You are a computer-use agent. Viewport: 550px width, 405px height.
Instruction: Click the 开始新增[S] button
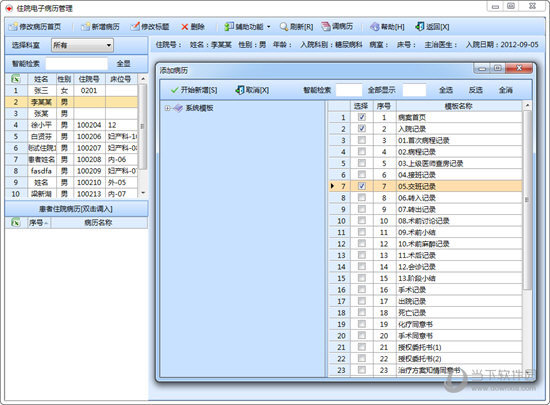(x=194, y=90)
